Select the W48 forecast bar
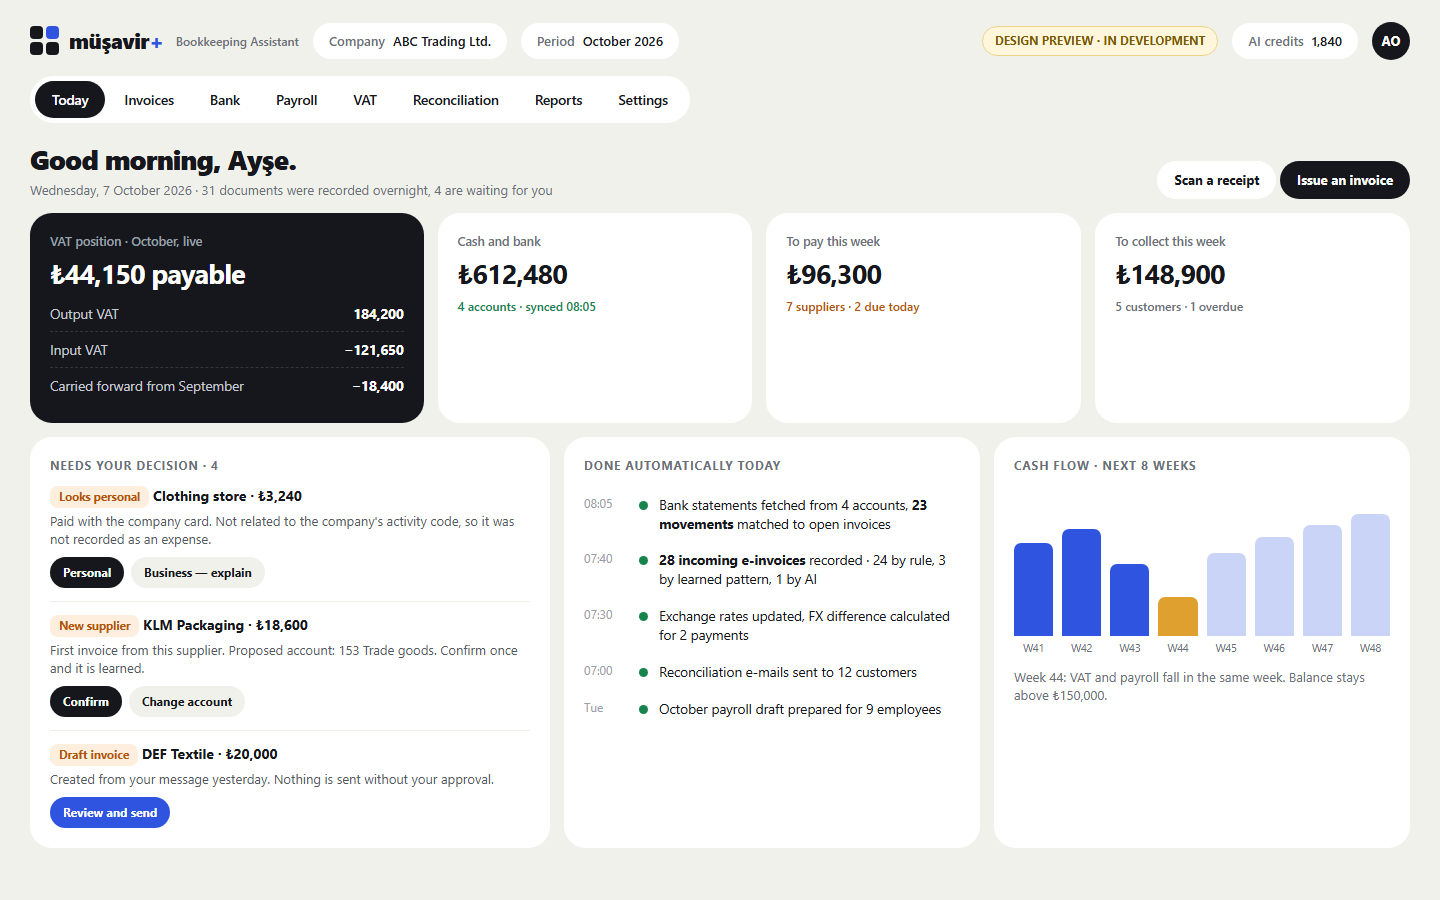Viewport: 1440px width, 900px height. pos(1370,575)
